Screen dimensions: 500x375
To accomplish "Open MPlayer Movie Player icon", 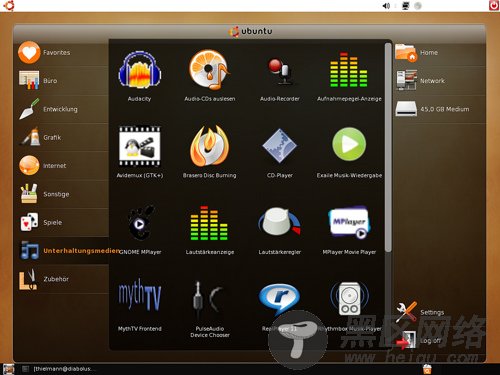I will tap(349, 223).
